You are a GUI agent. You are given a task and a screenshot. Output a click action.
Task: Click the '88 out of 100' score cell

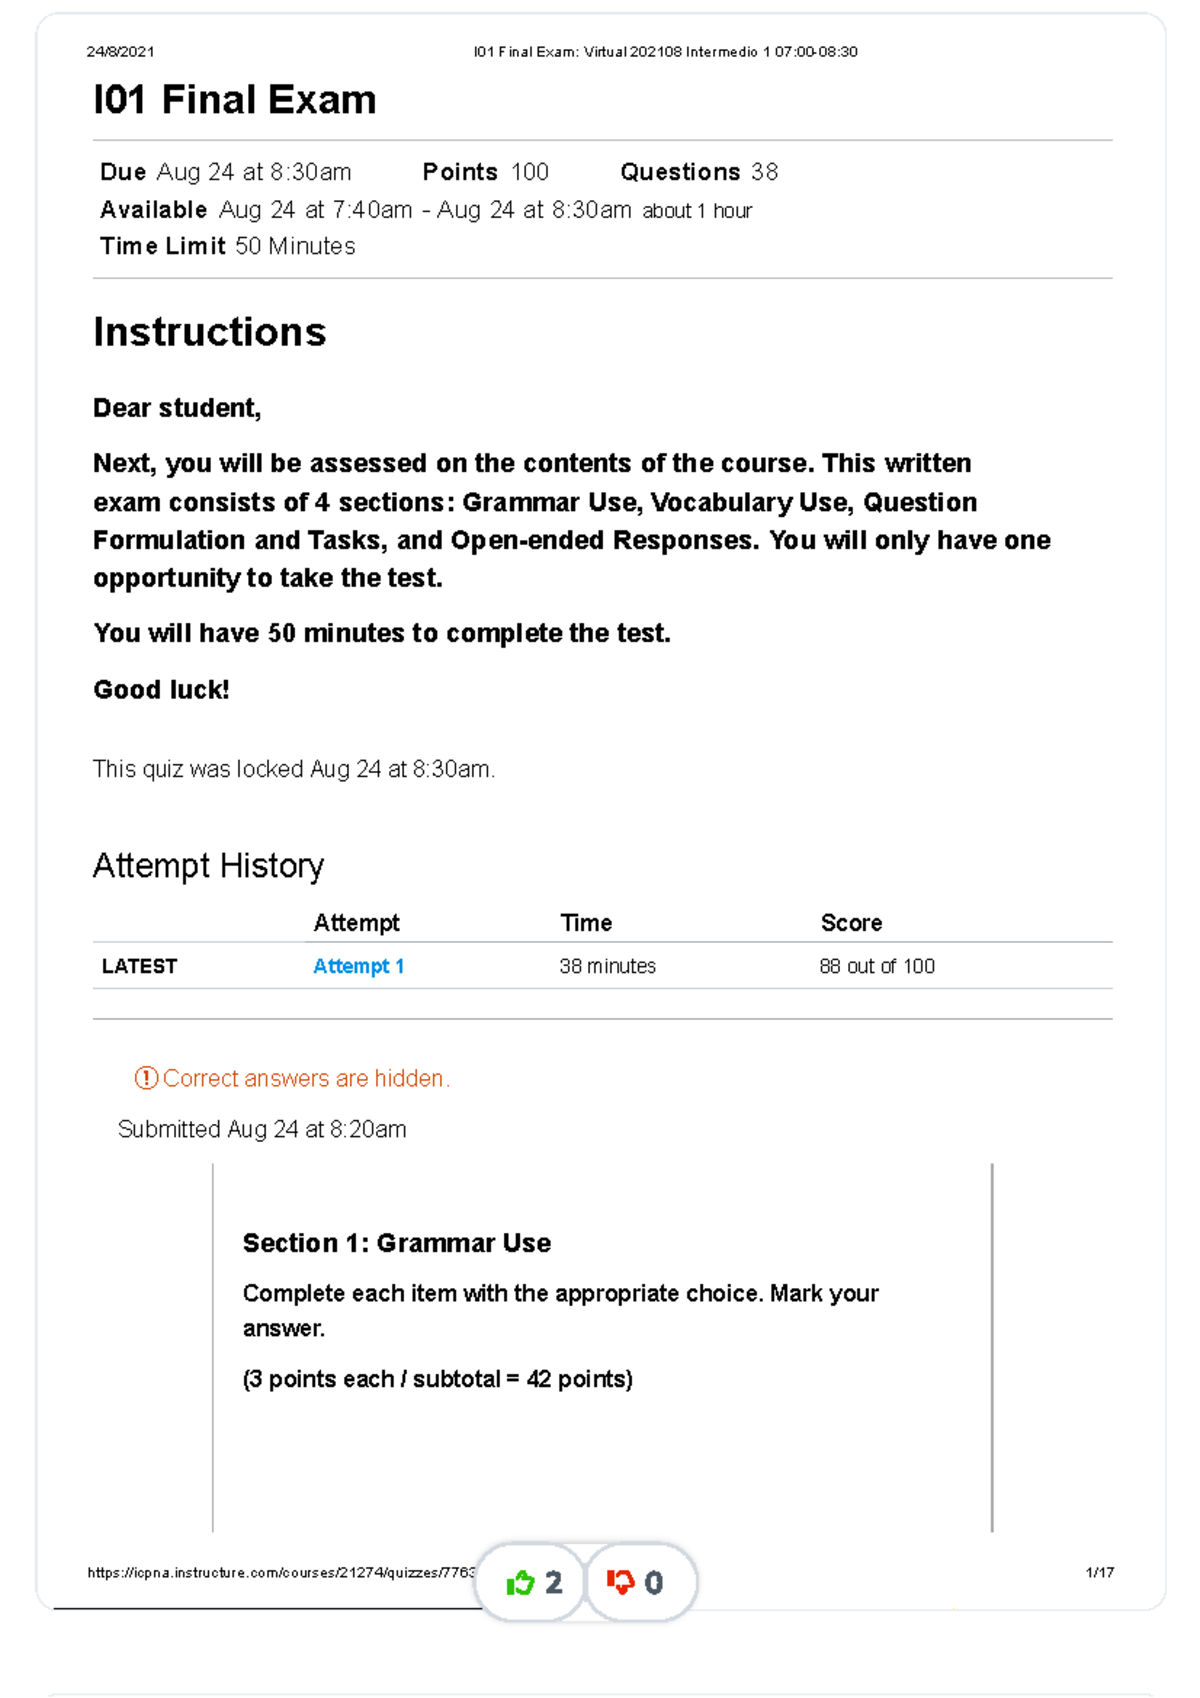point(877,966)
